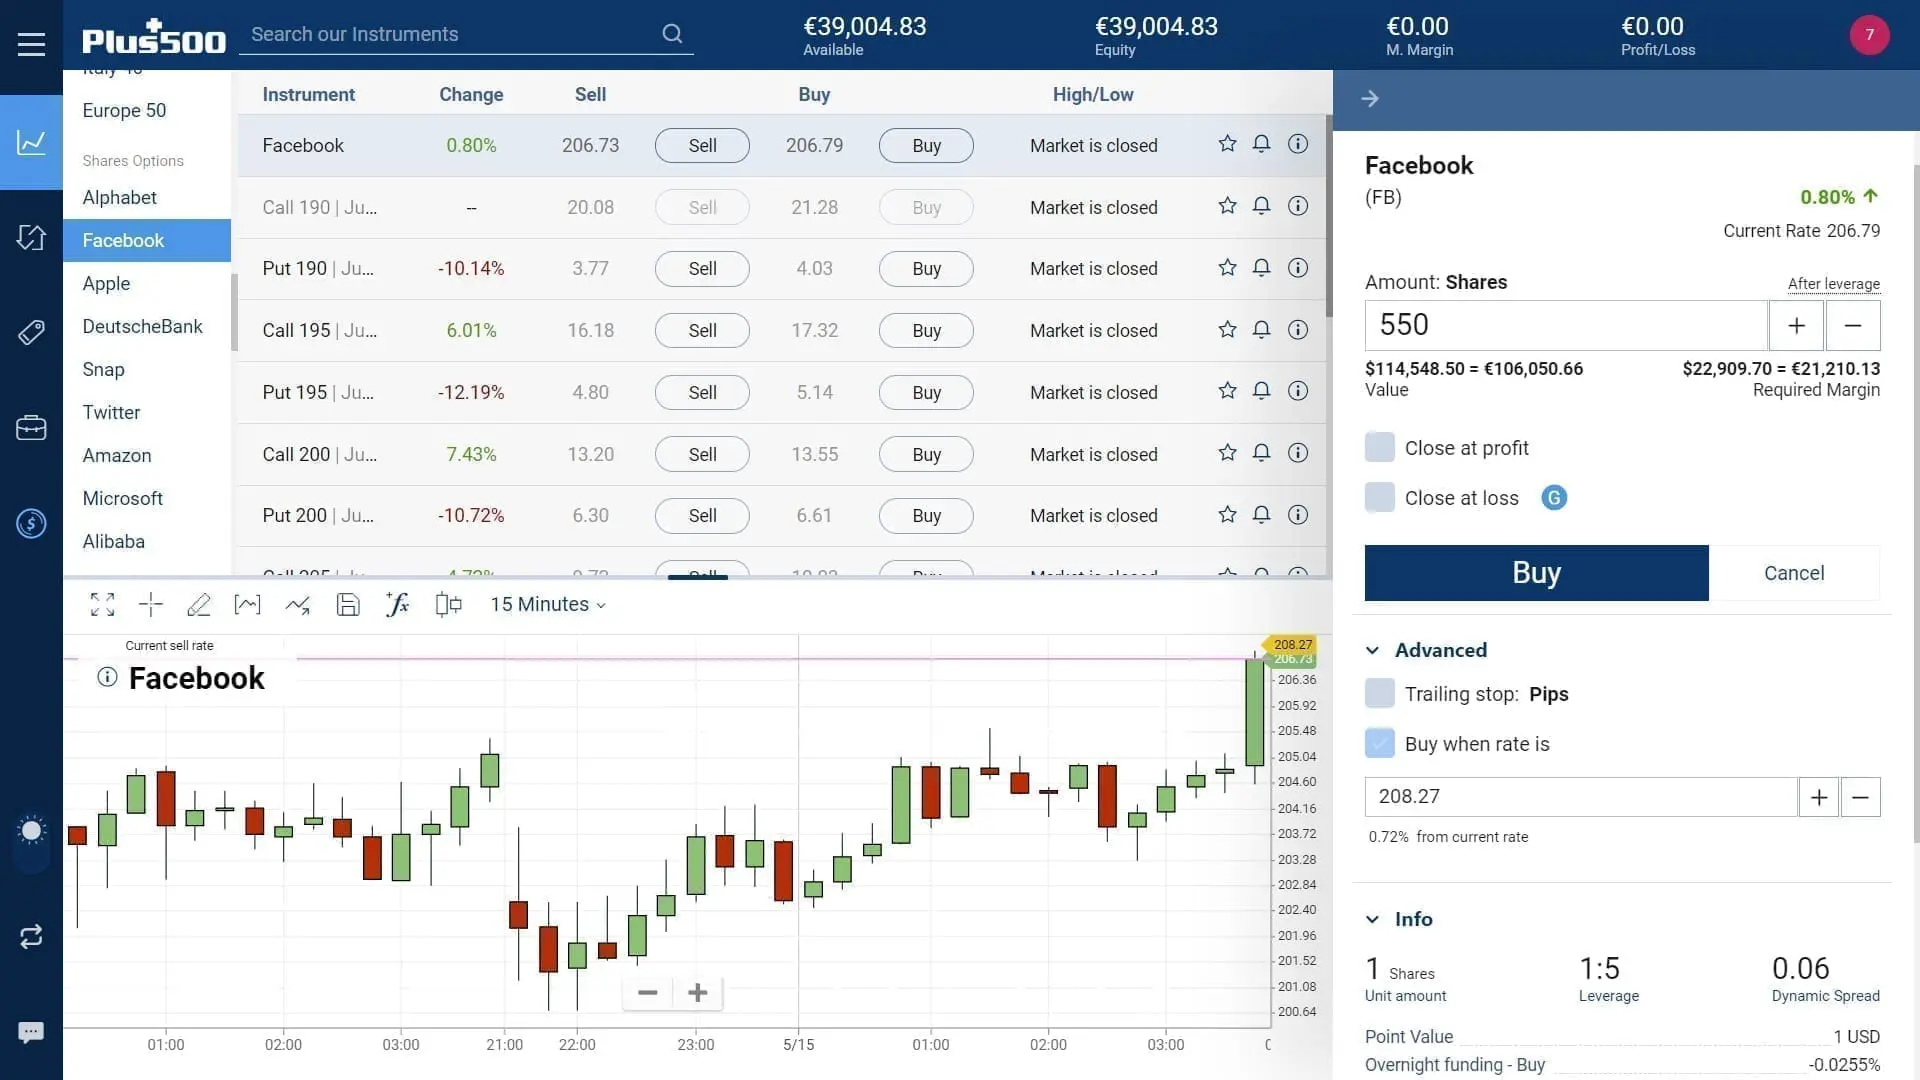Open the indicators fx tool
This screenshot has height=1080, width=1920.
click(x=397, y=604)
